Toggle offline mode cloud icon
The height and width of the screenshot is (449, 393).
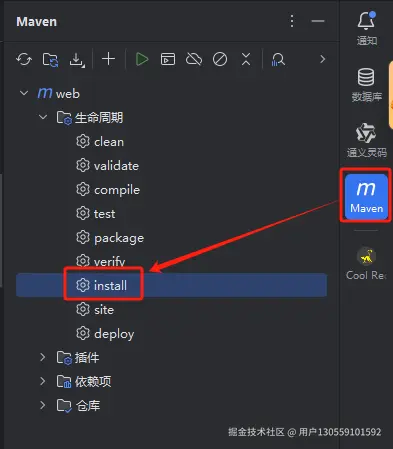(194, 59)
